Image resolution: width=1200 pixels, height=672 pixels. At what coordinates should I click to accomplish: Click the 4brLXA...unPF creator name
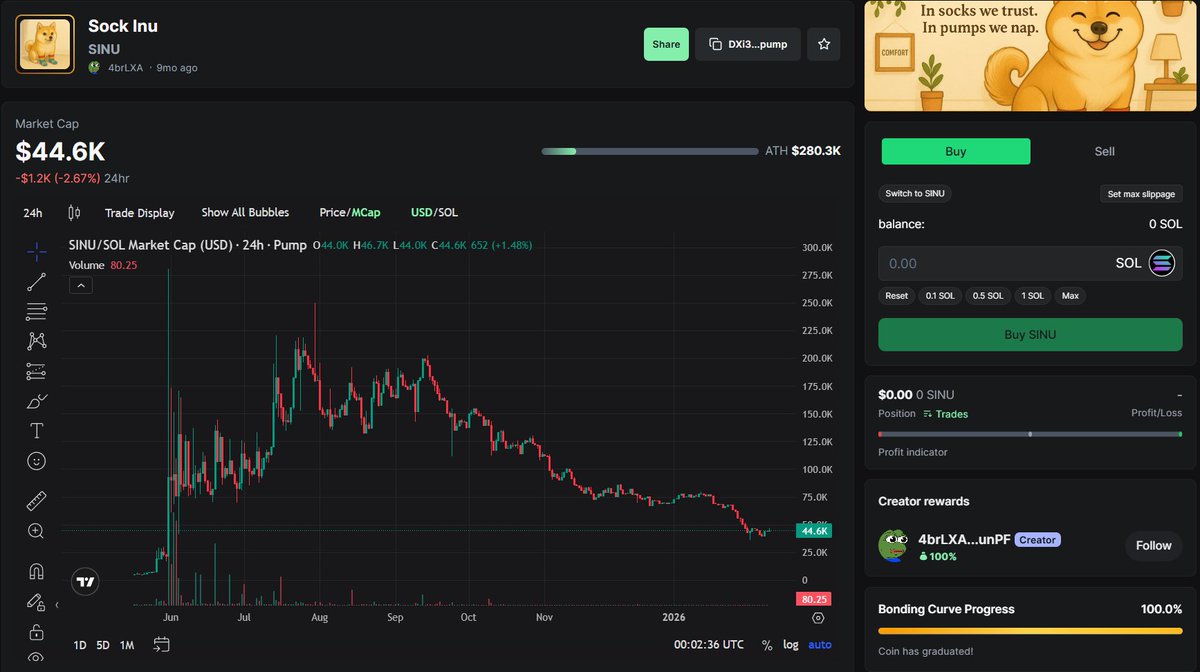click(x=963, y=539)
